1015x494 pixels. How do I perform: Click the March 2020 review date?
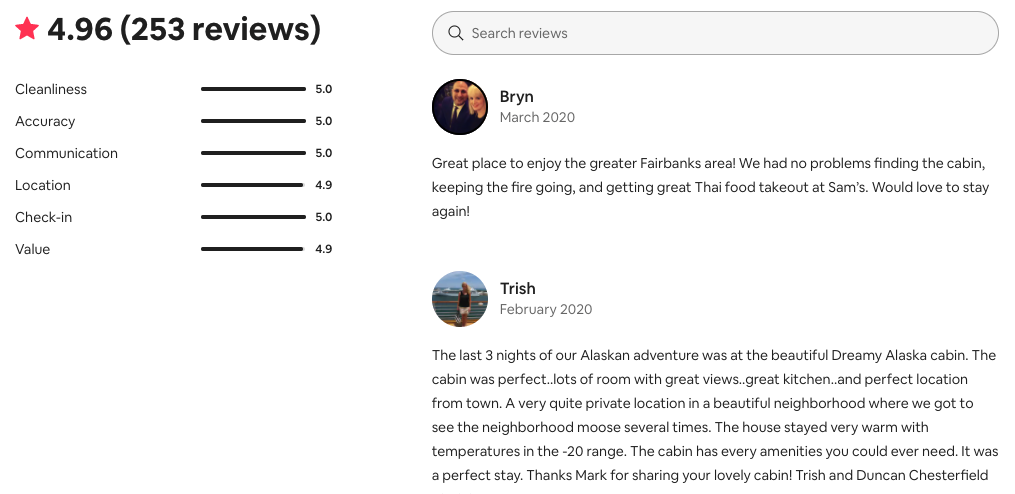pyautogui.click(x=537, y=117)
